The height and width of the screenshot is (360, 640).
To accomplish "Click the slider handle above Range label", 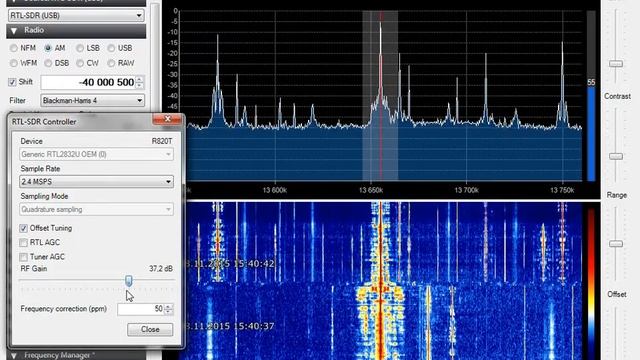I will point(616,156).
